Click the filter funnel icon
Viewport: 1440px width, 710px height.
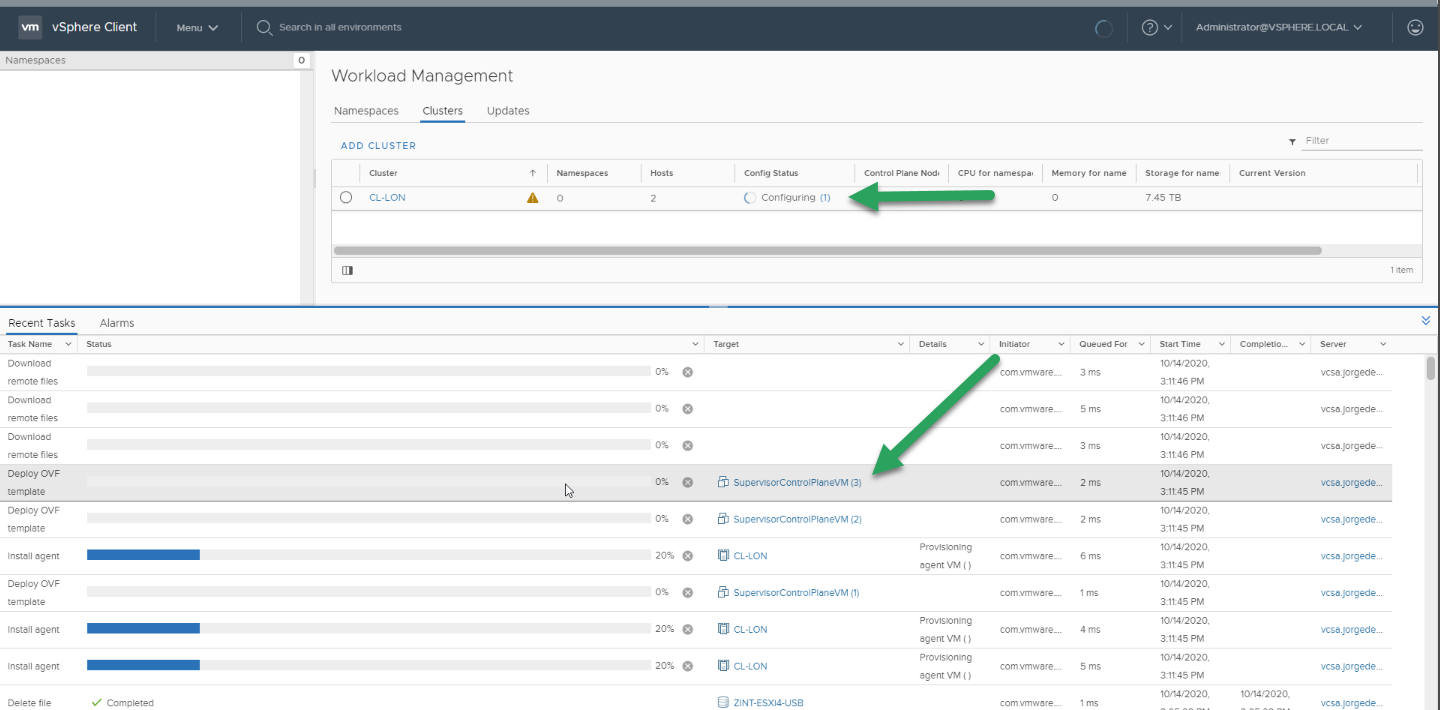pyautogui.click(x=1292, y=142)
